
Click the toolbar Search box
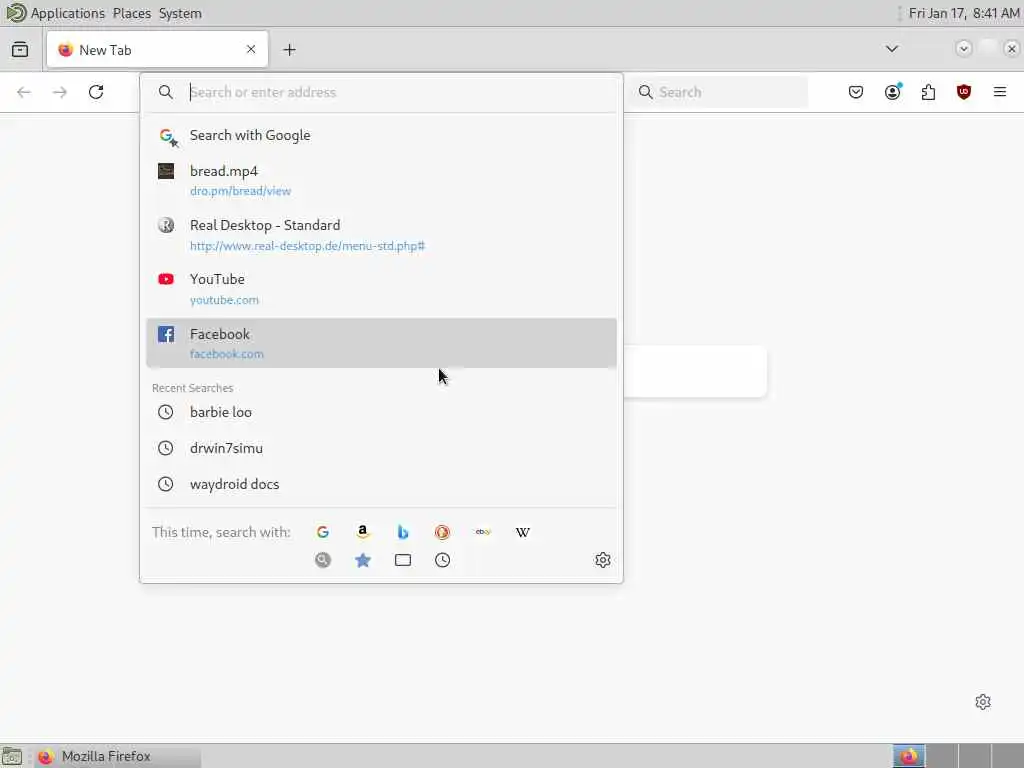(718, 92)
